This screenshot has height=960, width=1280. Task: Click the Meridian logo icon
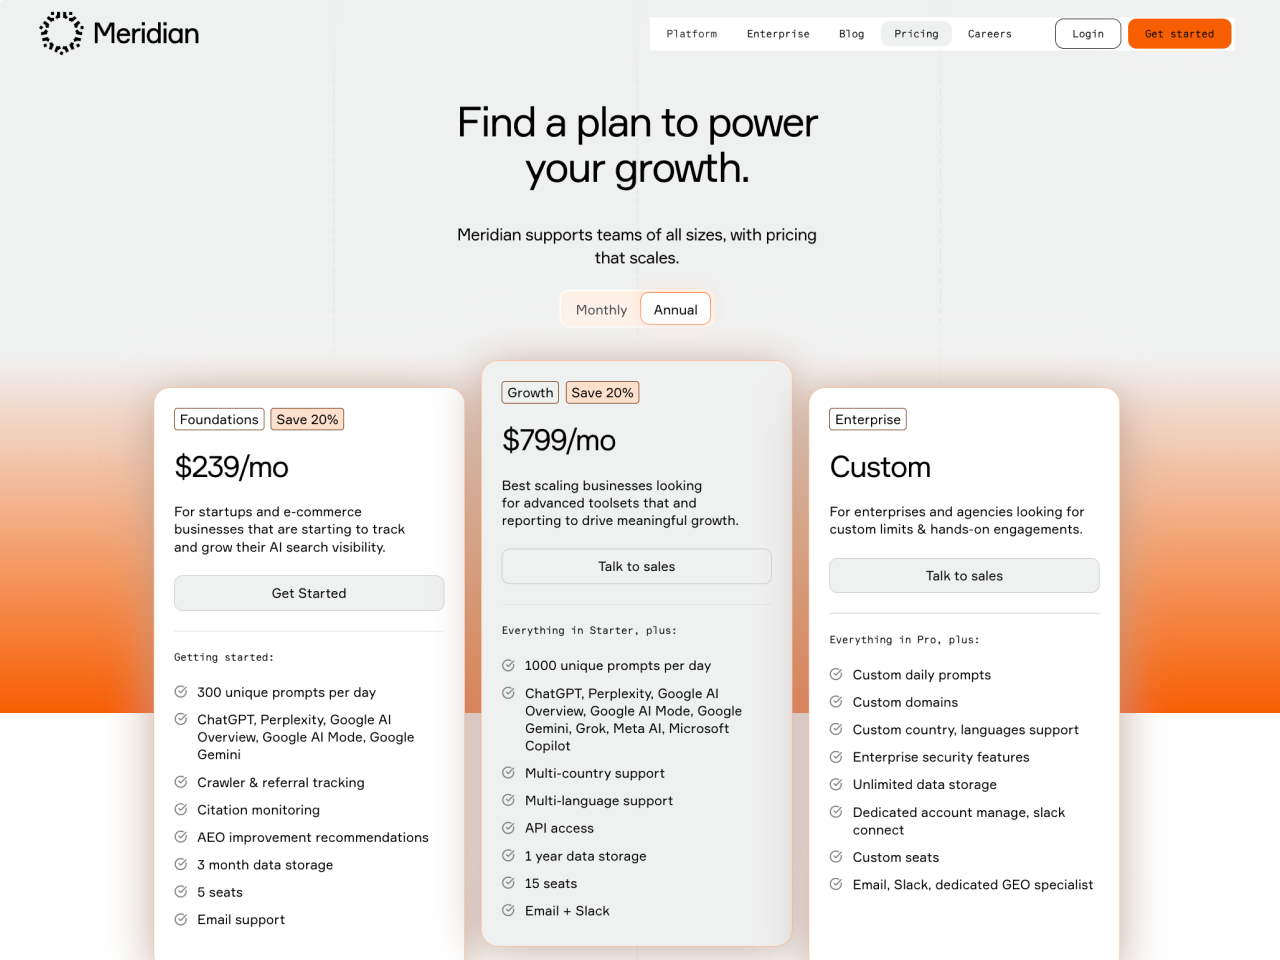tap(61, 33)
